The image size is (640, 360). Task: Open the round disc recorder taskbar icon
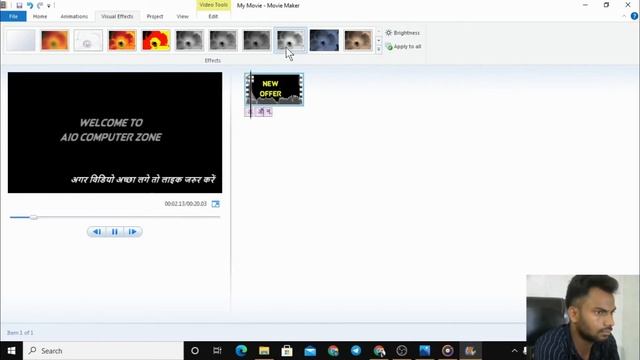click(x=447, y=351)
